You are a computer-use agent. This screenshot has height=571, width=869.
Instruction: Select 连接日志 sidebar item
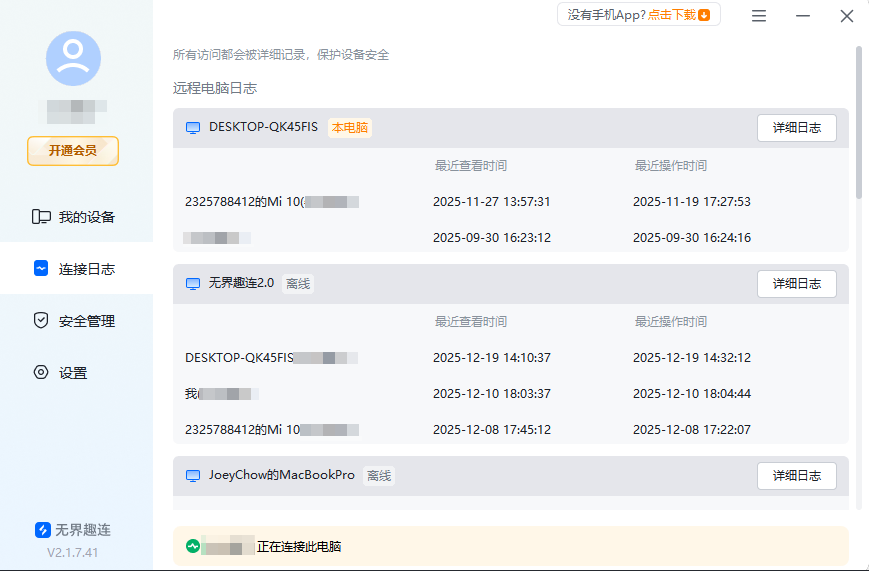click(76, 269)
